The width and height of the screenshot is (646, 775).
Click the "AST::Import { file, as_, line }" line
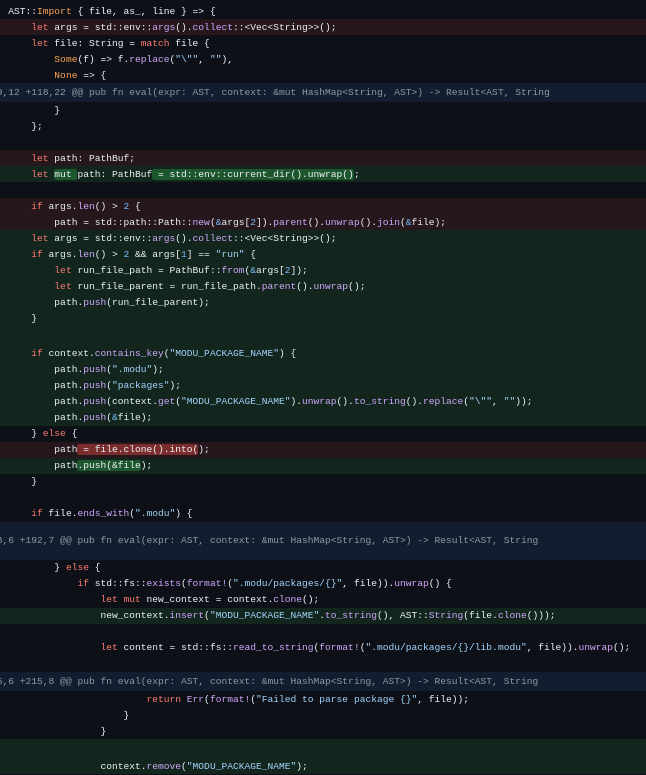[111, 11]
